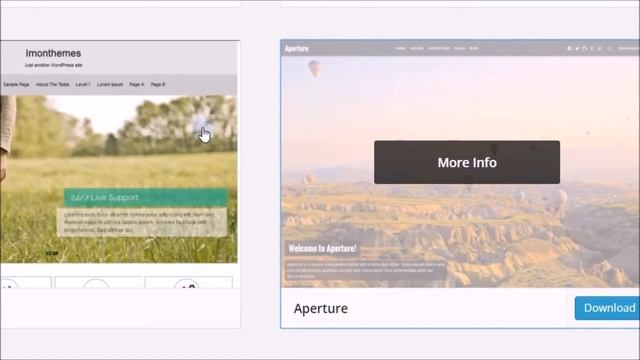This screenshot has width=640, height=360.
Task: Open More Info for the Aperture theme
Action: (x=467, y=162)
